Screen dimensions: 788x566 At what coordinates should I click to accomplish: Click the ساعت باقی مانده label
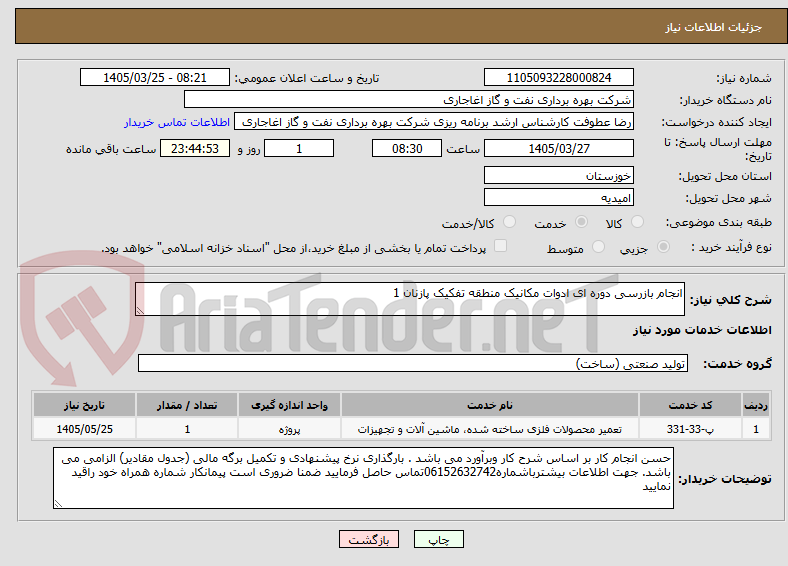pos(111,149)
